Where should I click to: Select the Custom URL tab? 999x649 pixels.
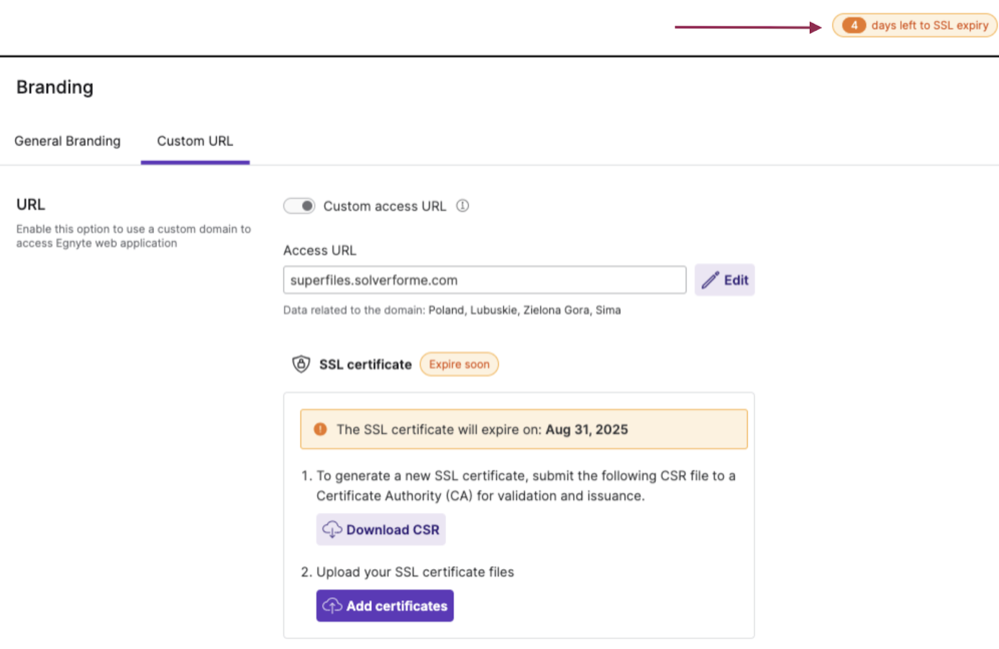(x=194, y=141)
